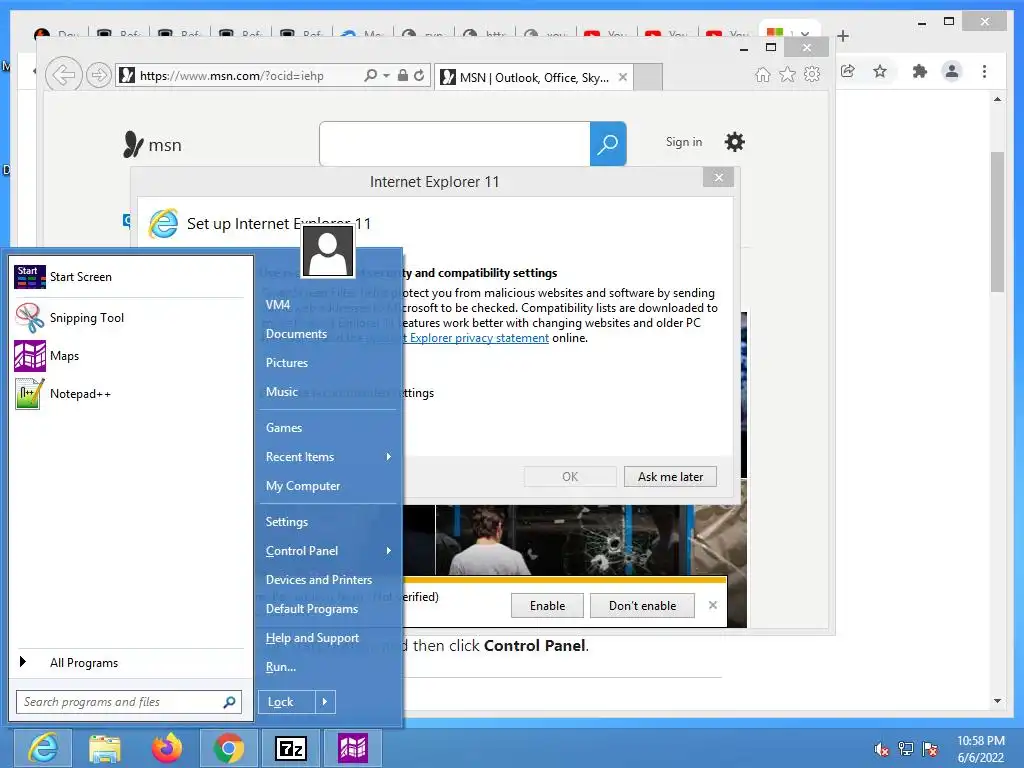Click the Chrome extensions puzzle icon

(920, 71)
